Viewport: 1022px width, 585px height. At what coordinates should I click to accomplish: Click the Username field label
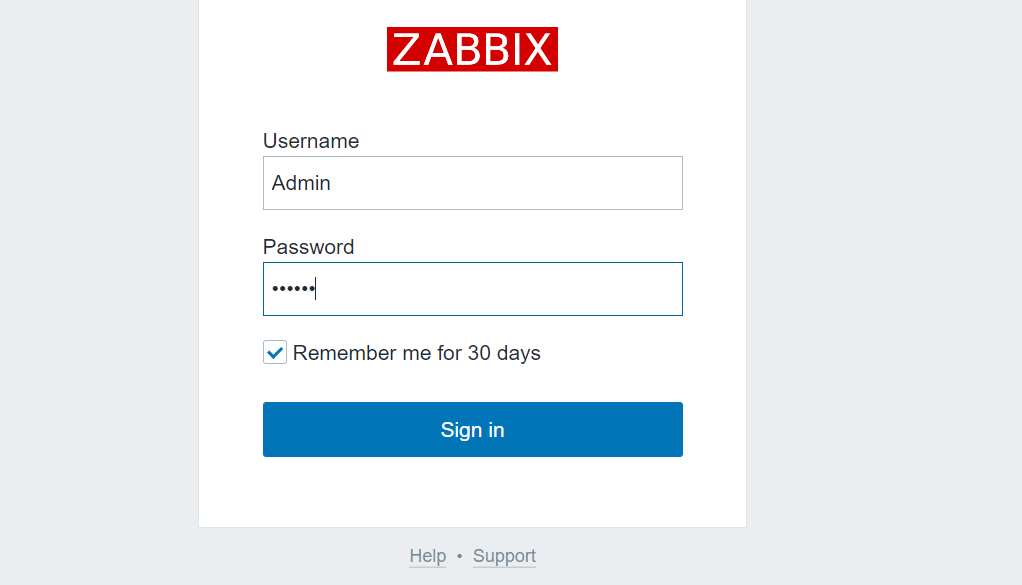pyautogui.click(x=310, y=141)
